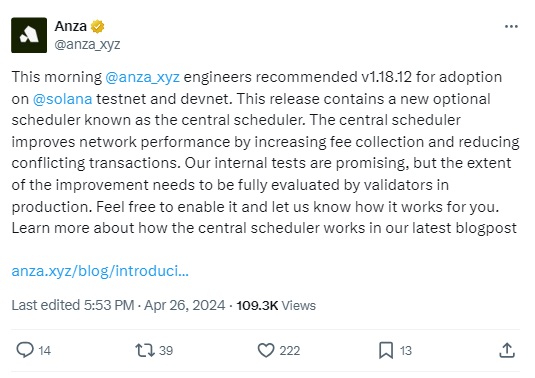Visit the anza.xyz/blog/introduci... link

pyautogui.click(x=100, y=271)
